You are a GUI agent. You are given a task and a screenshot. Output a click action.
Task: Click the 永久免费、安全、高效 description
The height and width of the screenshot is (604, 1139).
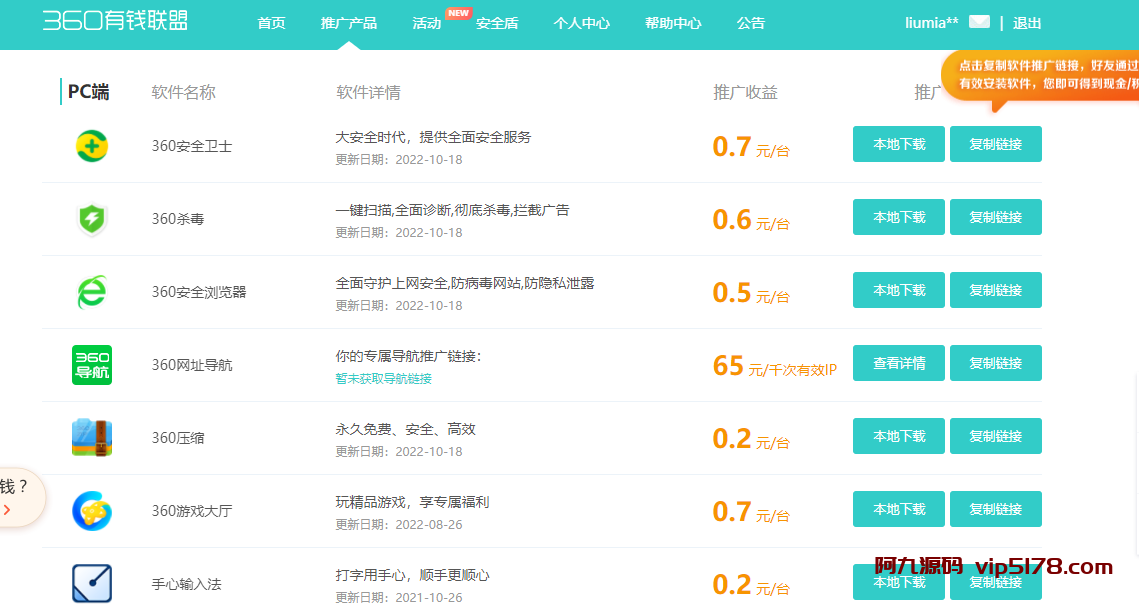405,430
